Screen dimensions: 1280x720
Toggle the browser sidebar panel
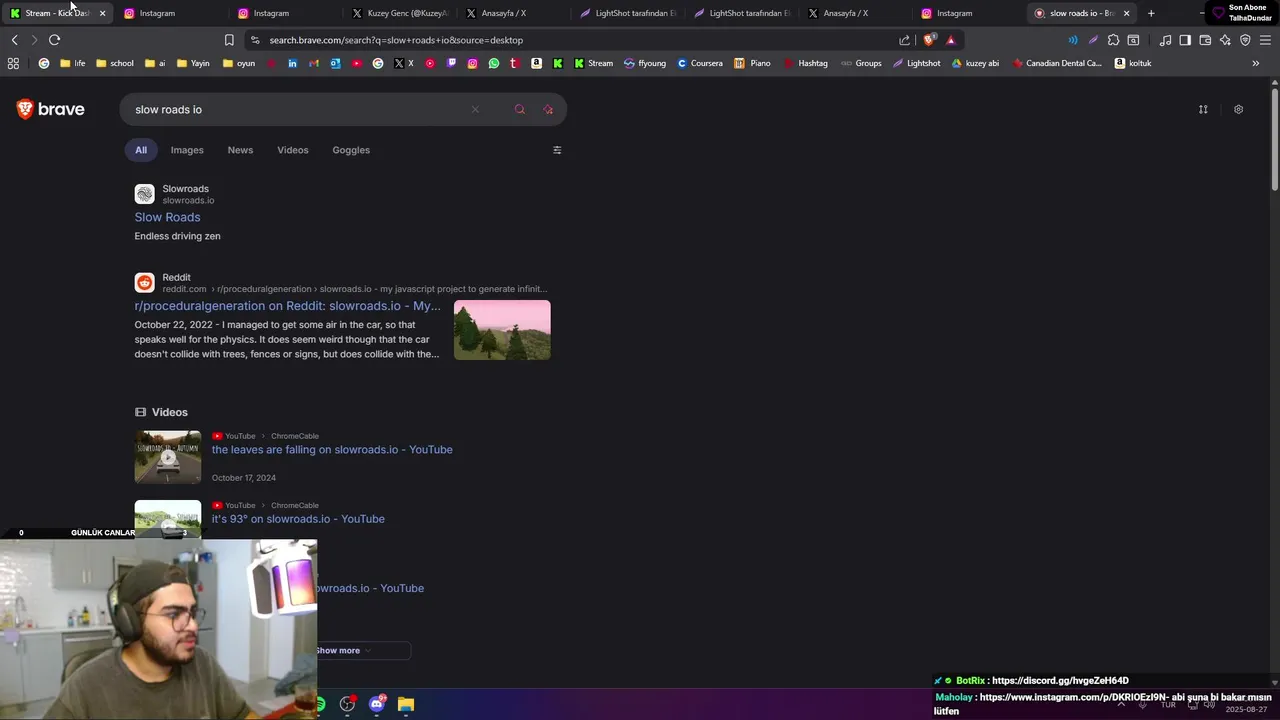pos(1185,40)
